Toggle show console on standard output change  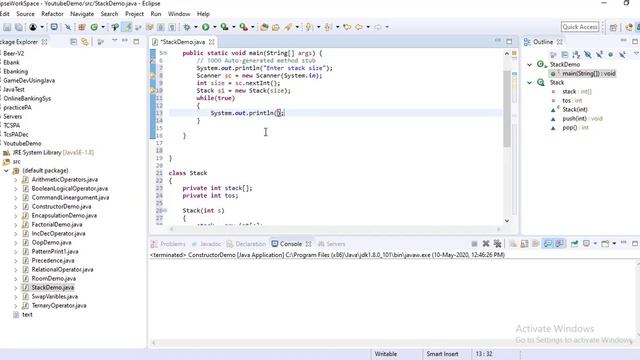(x=548, y=244)
